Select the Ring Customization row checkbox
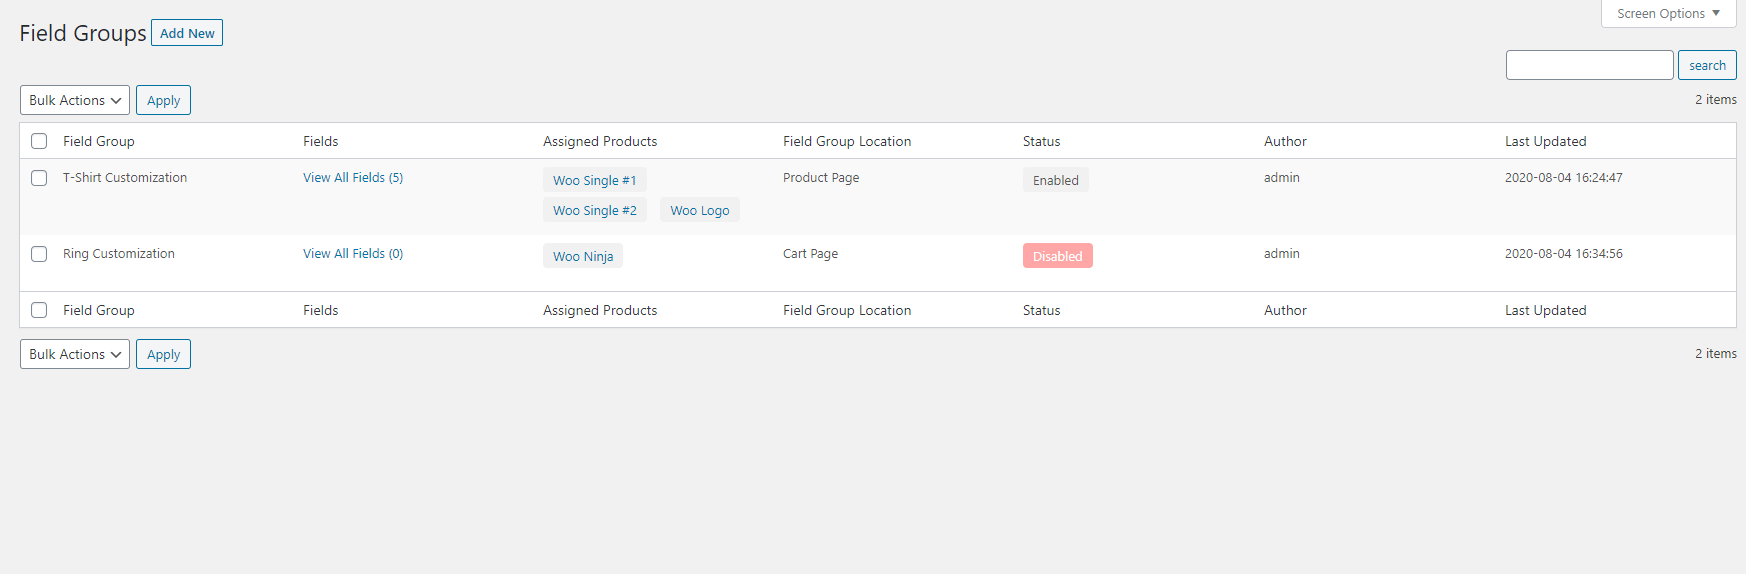Screen dimensions: 1746x574 tap(39, 254)
